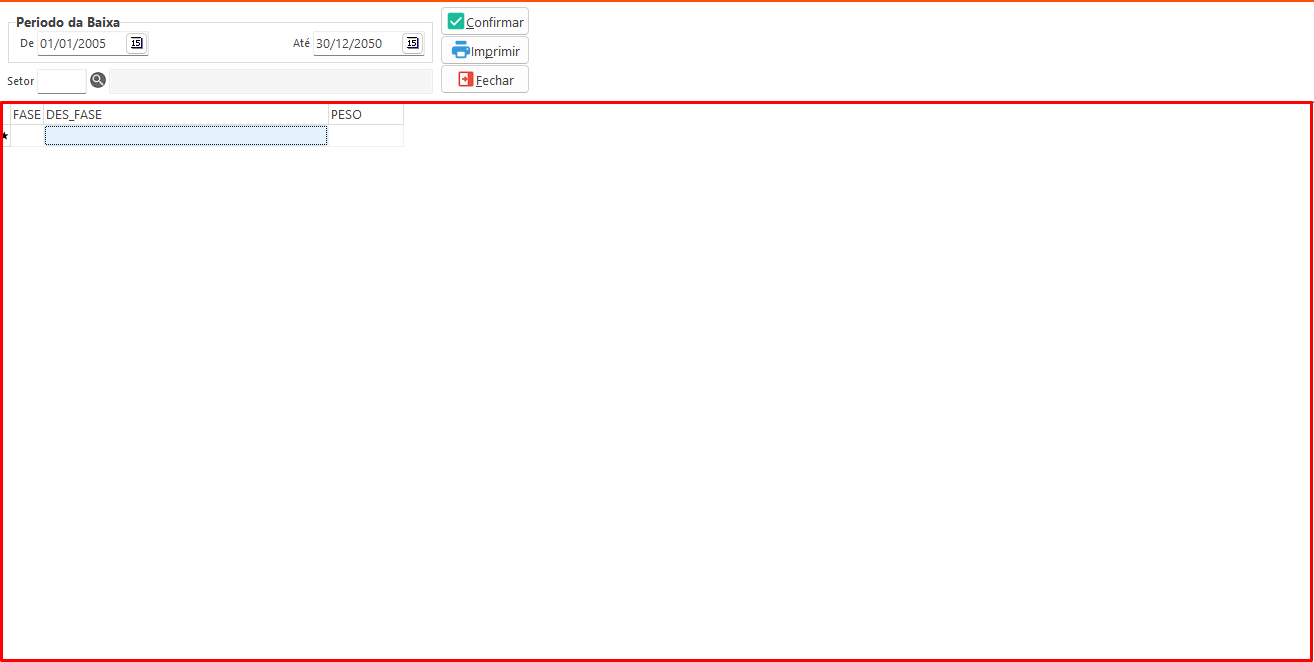Click the Setor search magnifier icon

point(98,80)
